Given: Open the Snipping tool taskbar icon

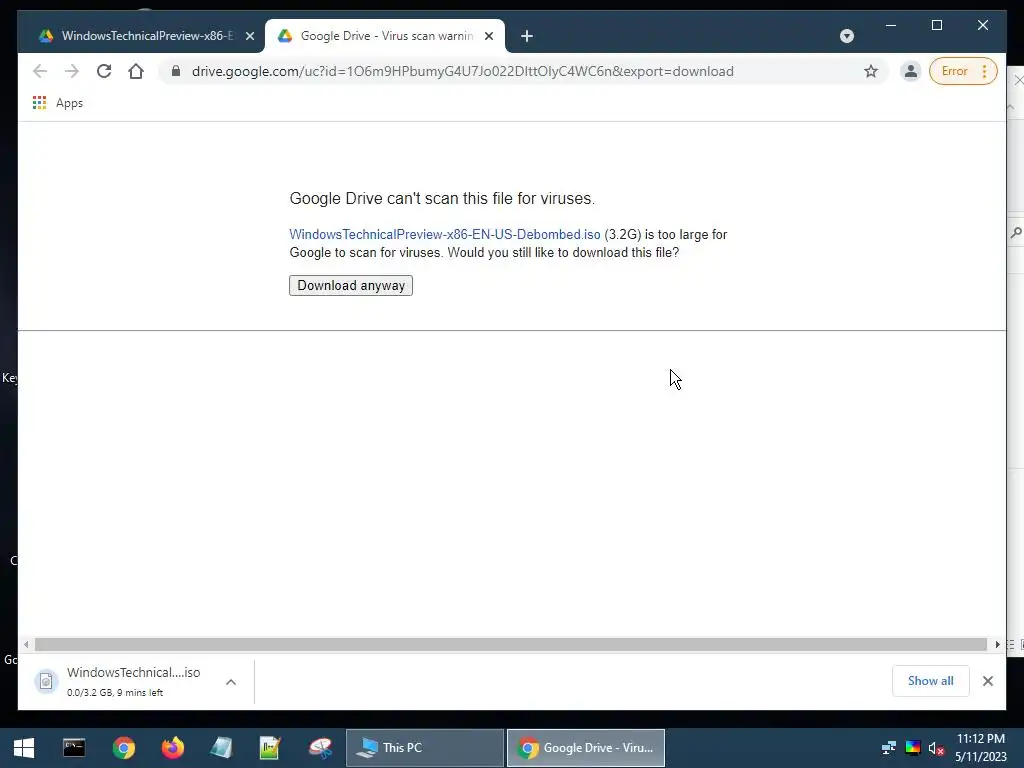Looking at the screenshot, I should [320, 748].
